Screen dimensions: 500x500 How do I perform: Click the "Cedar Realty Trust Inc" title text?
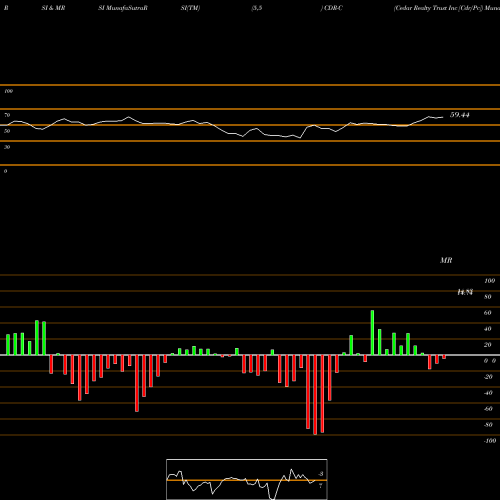tap(426, 8)
